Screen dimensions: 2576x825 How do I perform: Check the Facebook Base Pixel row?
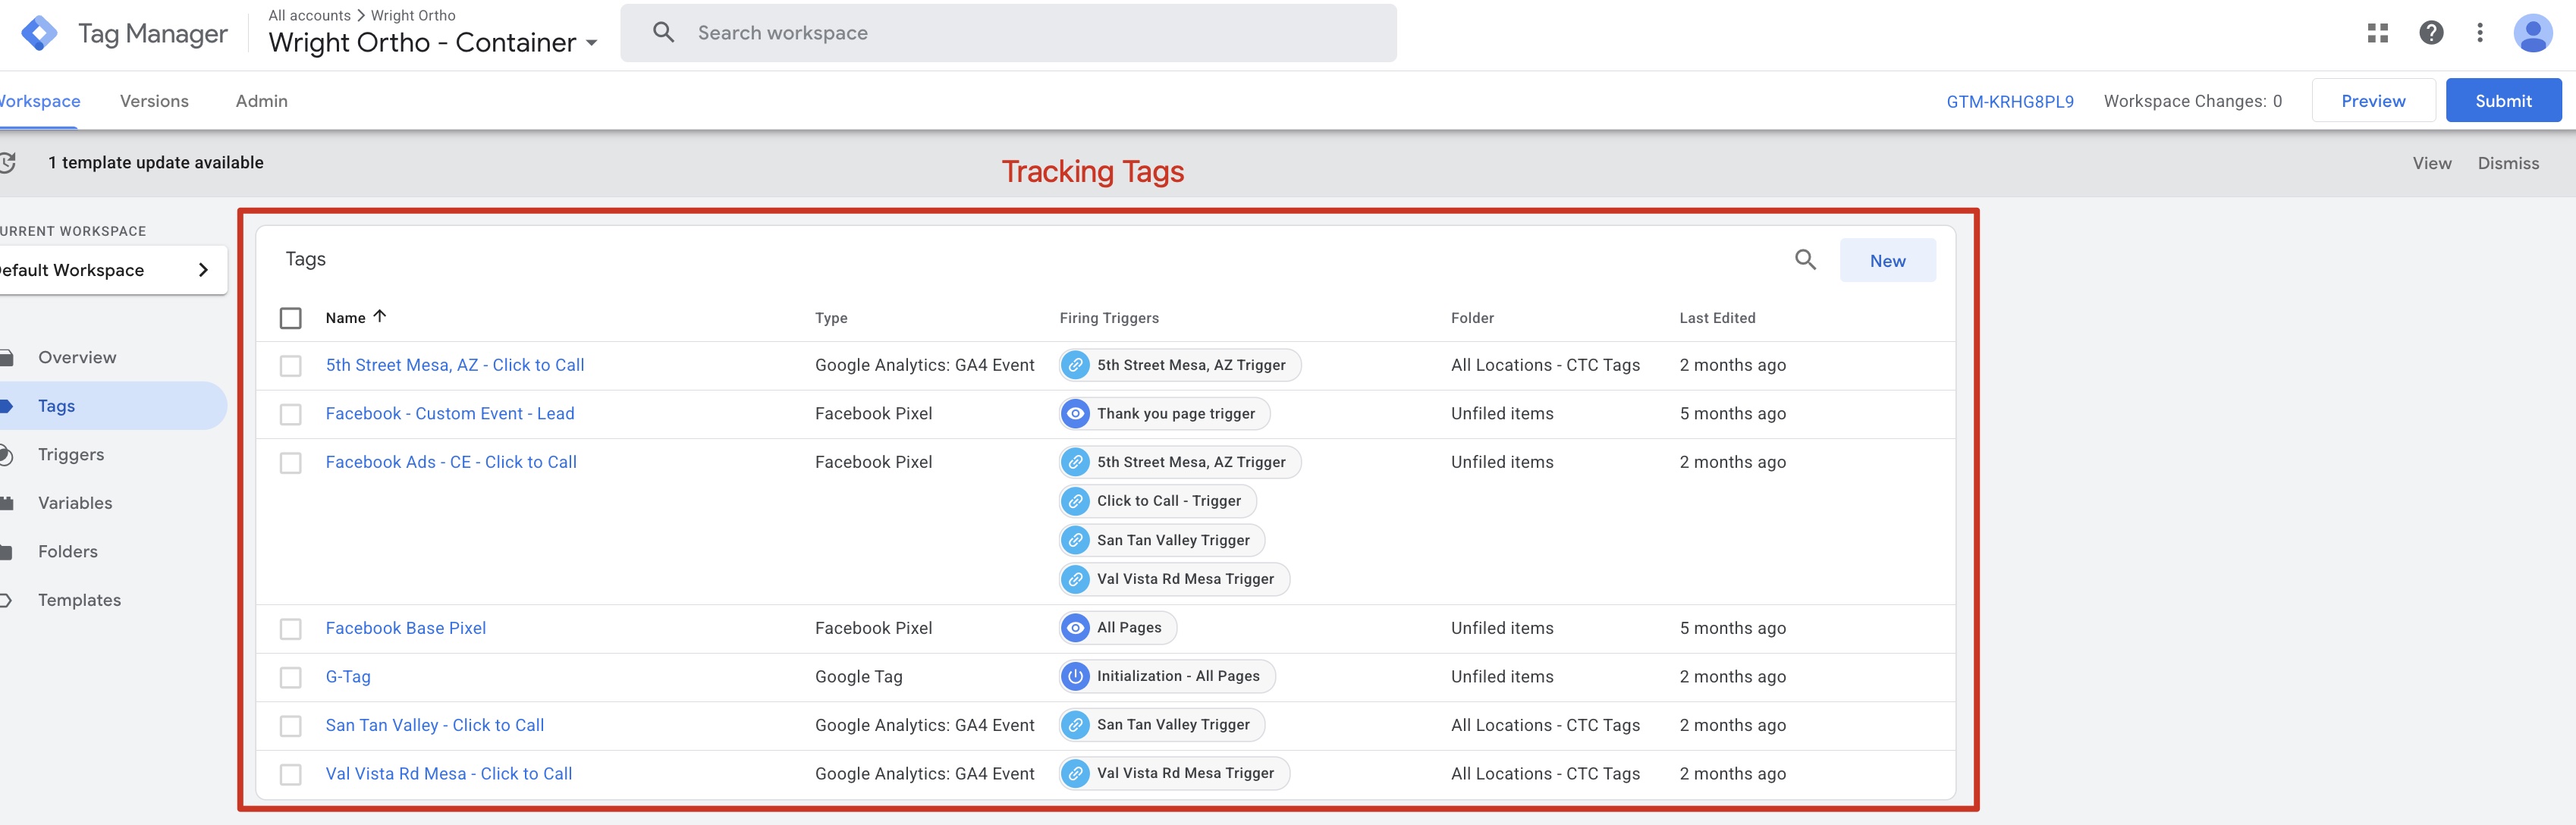291,629
